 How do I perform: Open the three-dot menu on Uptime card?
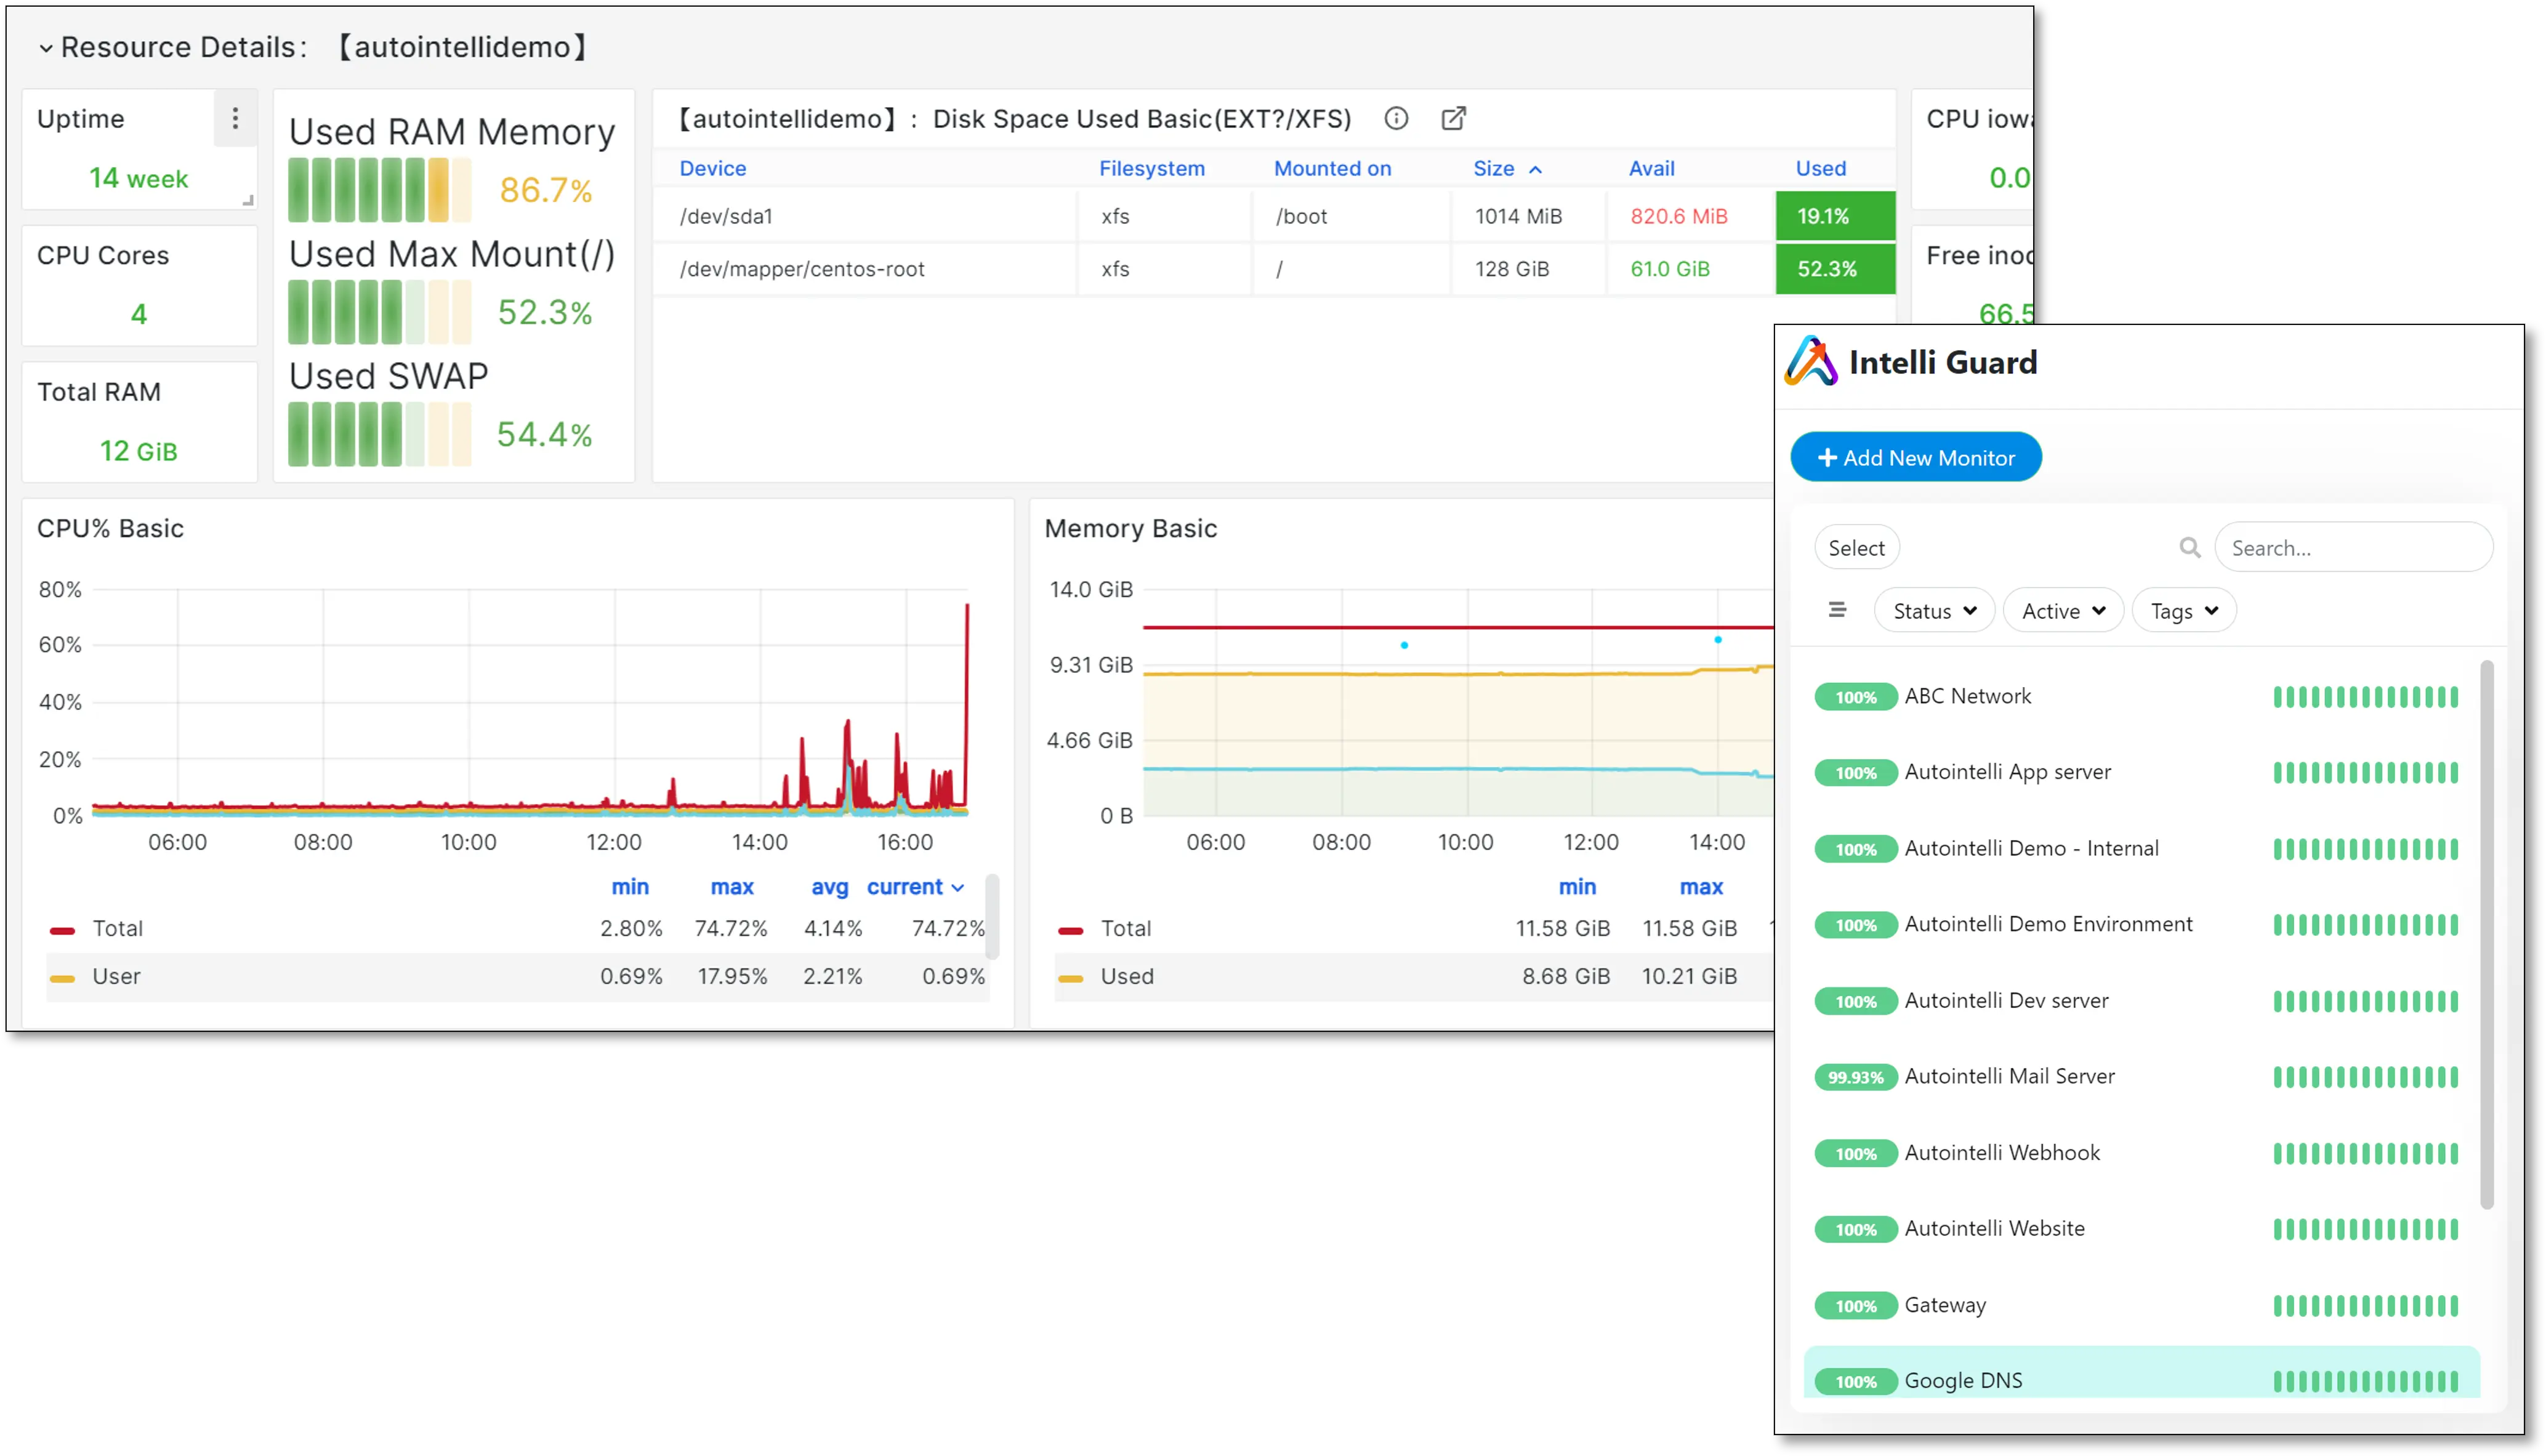coord(236,118)
